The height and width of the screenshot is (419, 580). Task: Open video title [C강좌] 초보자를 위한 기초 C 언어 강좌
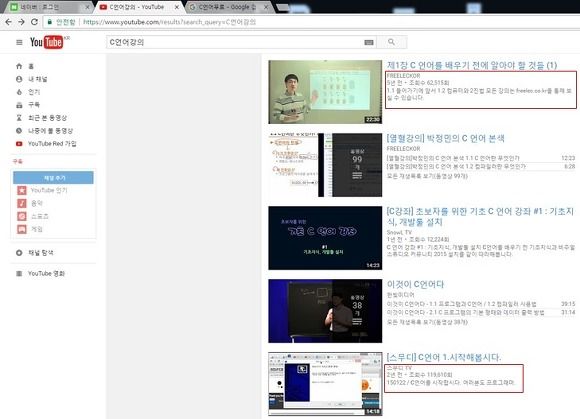tap(480, 217)
